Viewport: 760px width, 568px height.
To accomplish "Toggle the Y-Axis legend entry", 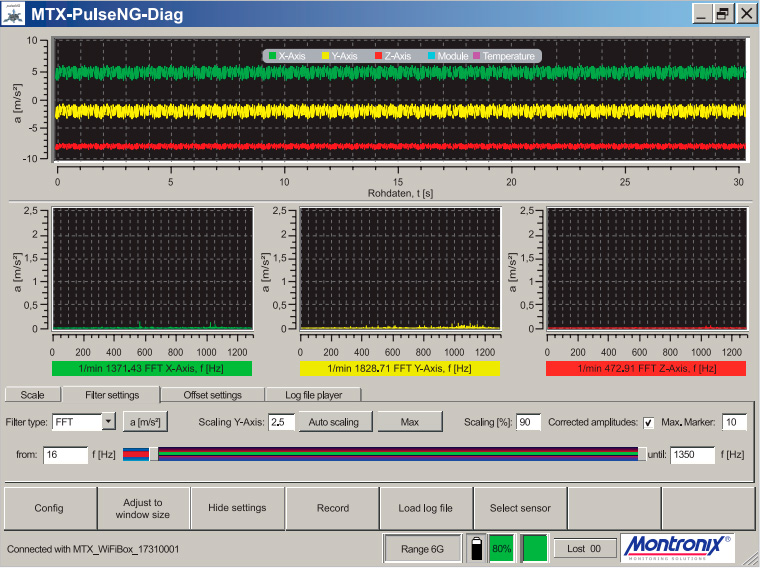I will (340, 56).
